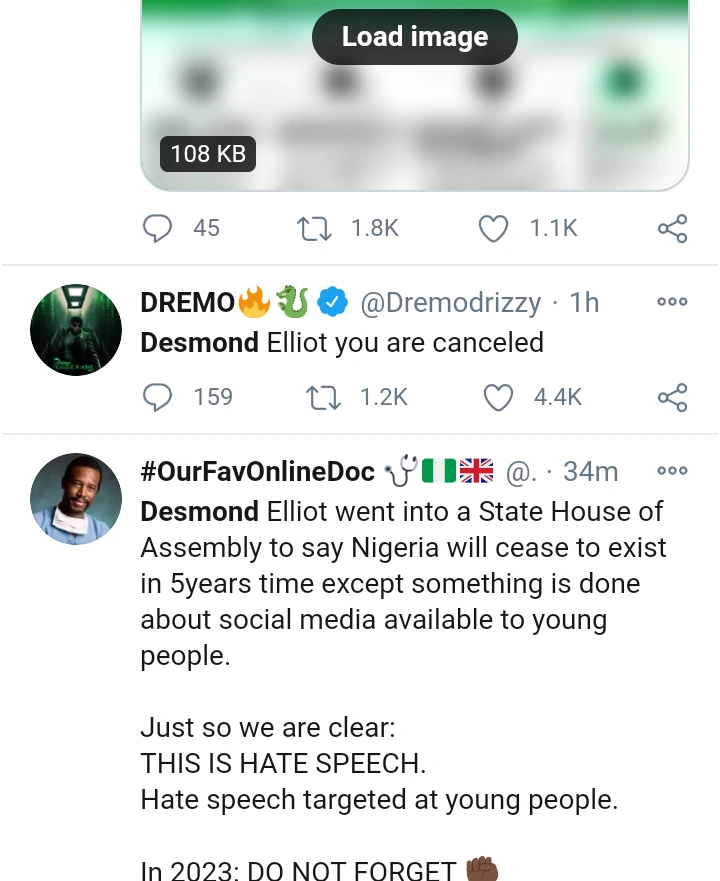The height and width of the screenshot is (881, 720).
Task: Share DREMO's 'you are canceled' tweet
Action: [672, 397]
